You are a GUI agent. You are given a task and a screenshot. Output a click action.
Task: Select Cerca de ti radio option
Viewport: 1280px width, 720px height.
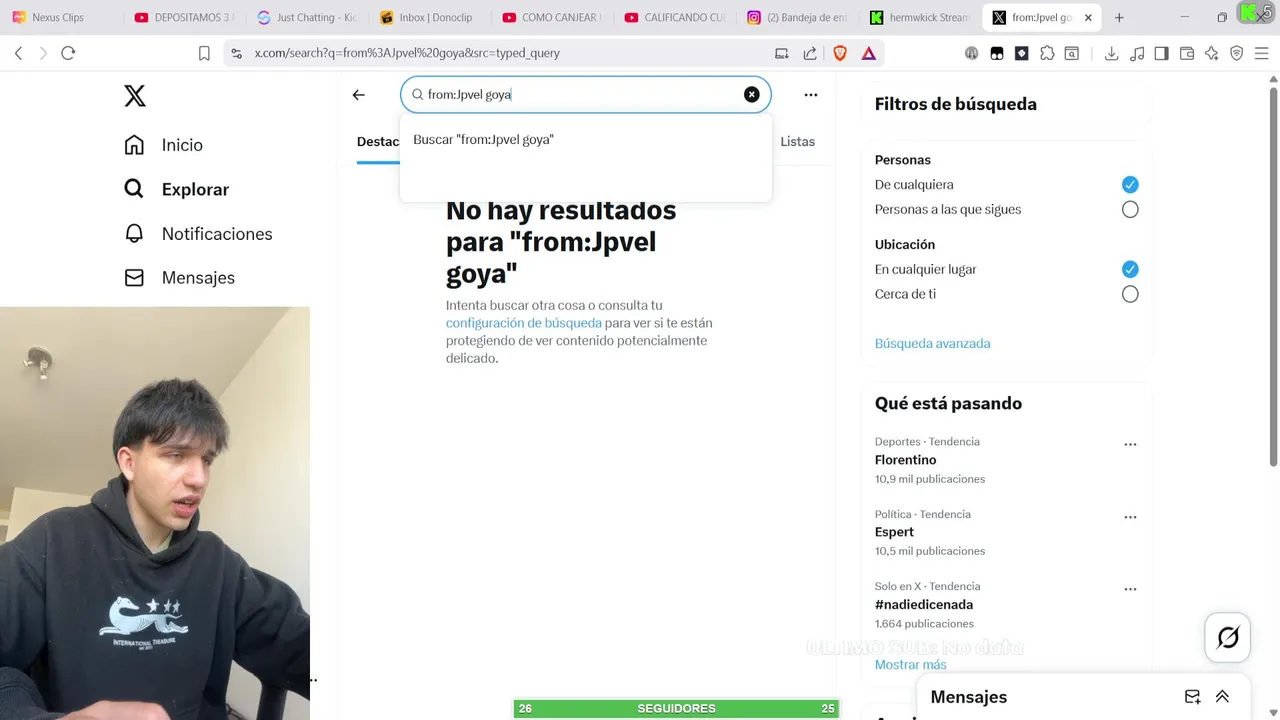coord(1130,294)
